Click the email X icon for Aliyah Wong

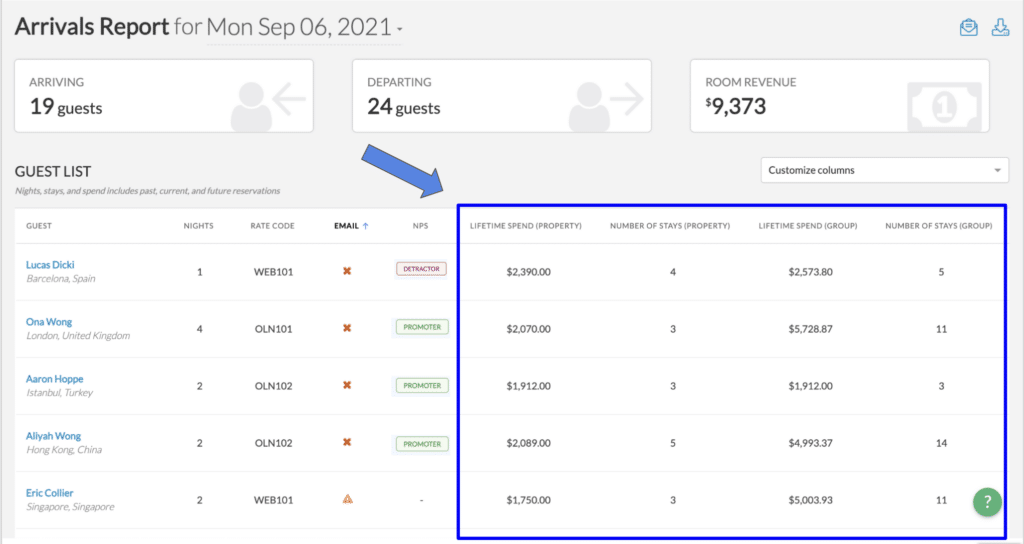[347, 442]
